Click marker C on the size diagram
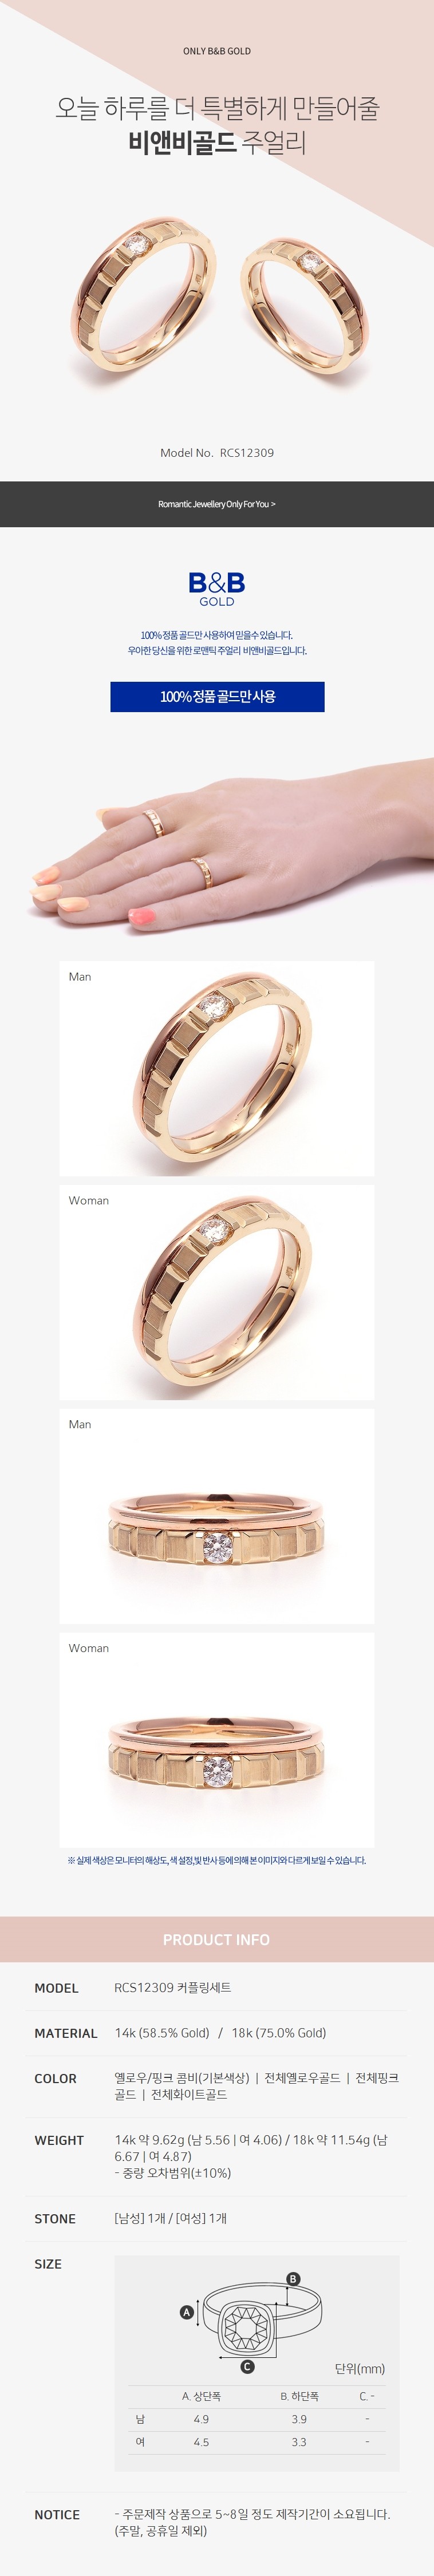 pyautogui.click(x=248, y=2366)
